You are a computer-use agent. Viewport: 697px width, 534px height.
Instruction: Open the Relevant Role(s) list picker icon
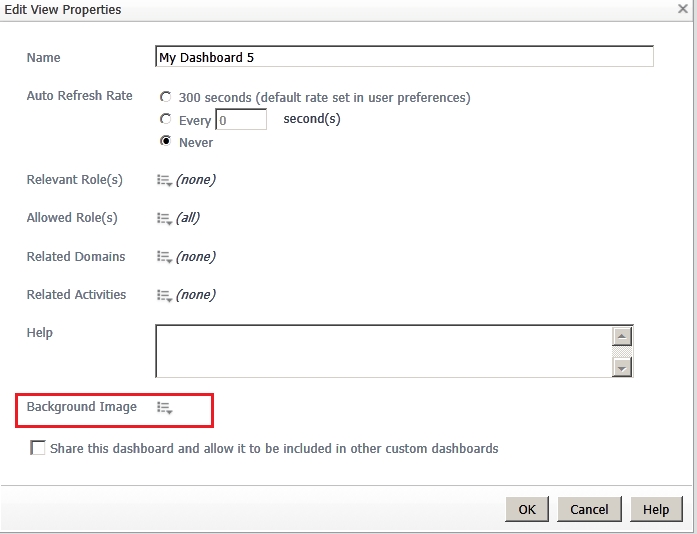click(x=164, y=181)
